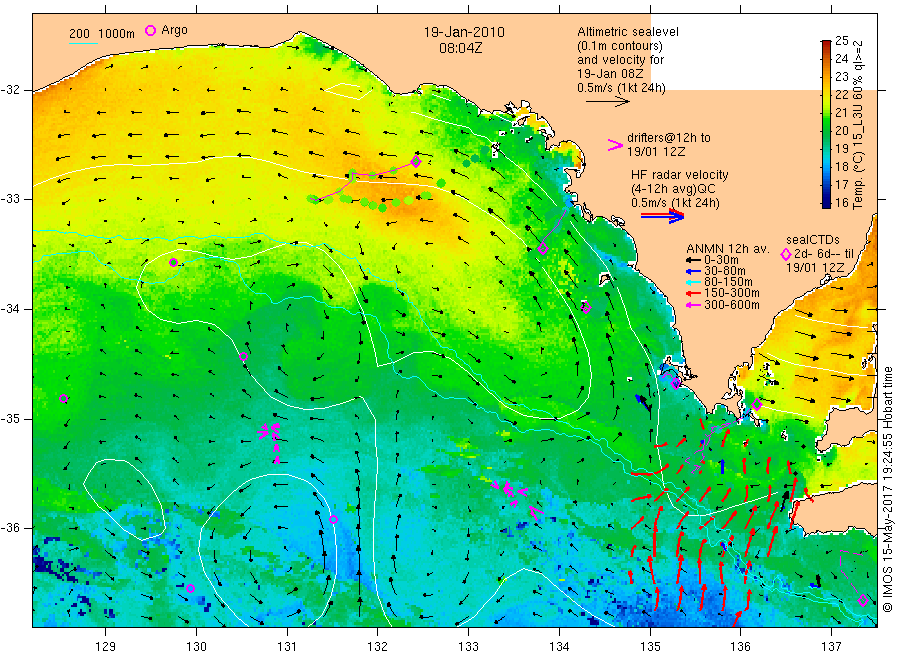Select the black 0-30m legend arrow
Viewport: 900px width, 660px height.
(693, 260)
